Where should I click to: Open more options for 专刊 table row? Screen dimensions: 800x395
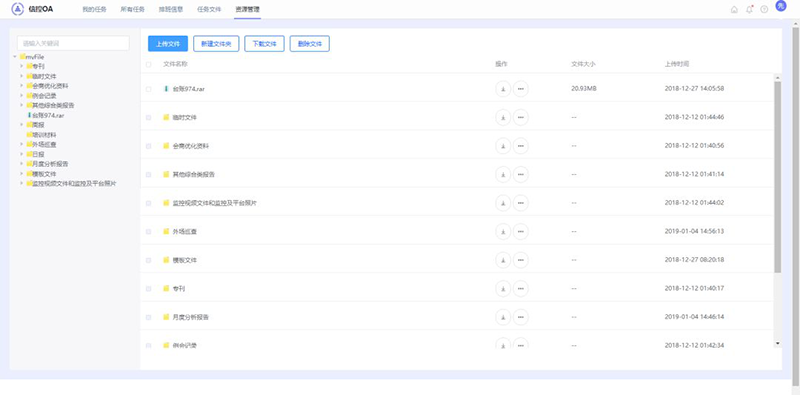coord(520,289)
